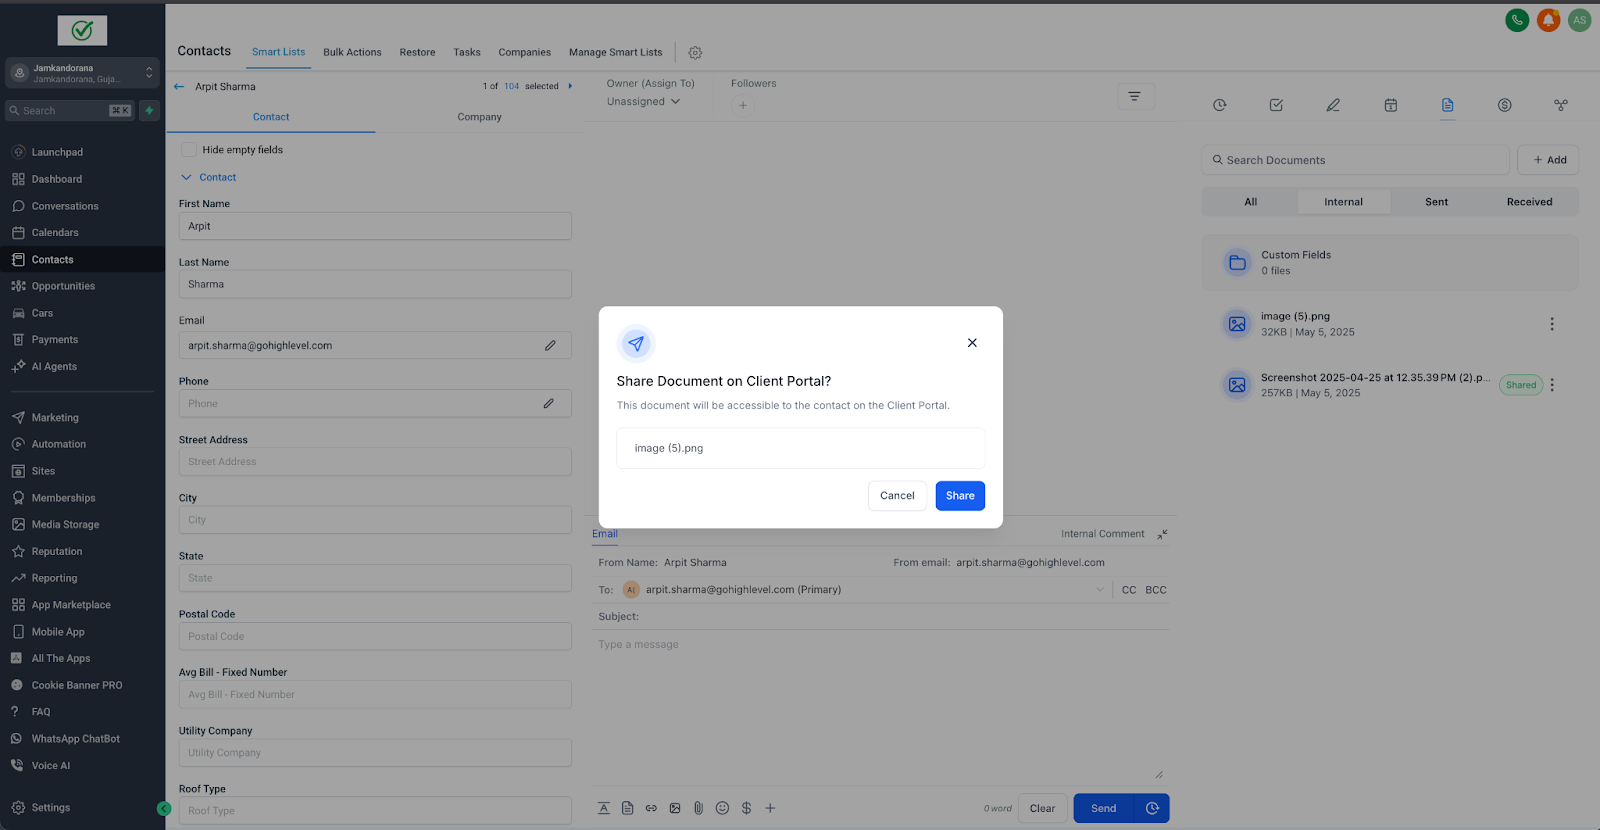Click the emoji icon in email toolbar
This screenshot has width=1600, height=830.
(x=722, y=808)
